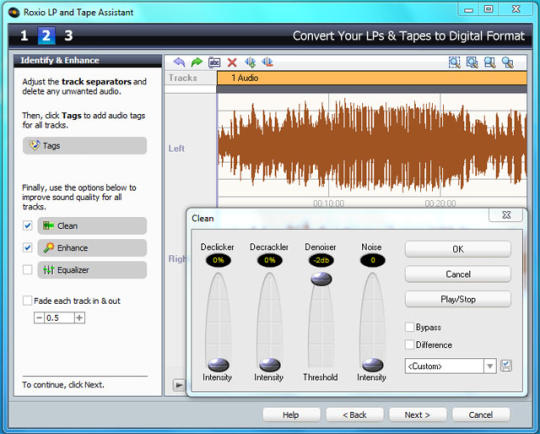Click the Denoiser threshold slider knob
This screenshot has width=540, height=434.
click(321, 279)
